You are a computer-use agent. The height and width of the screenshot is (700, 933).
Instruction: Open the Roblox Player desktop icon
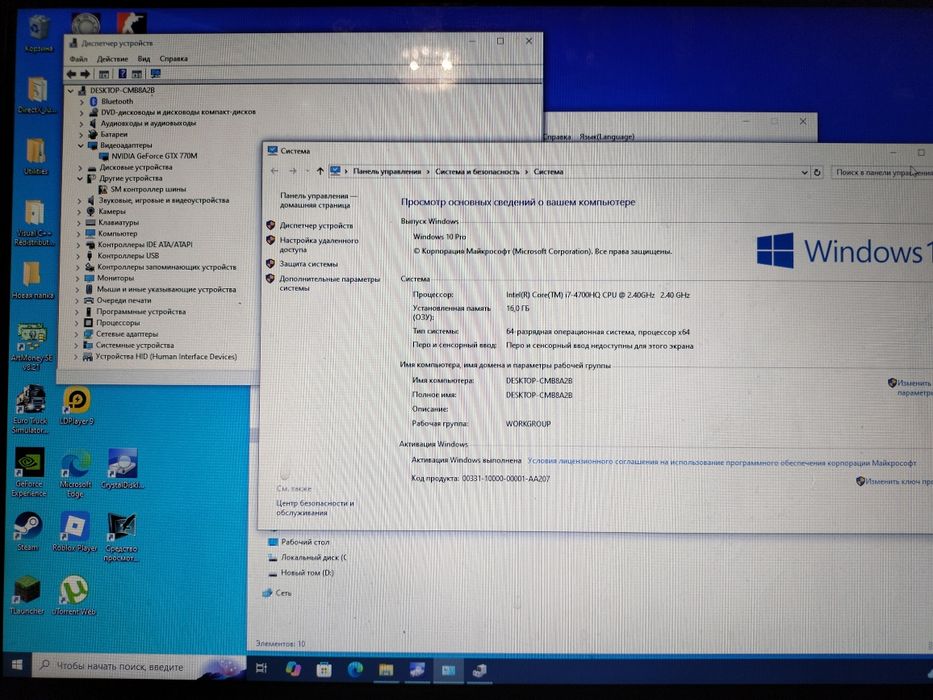pos(75,532)
